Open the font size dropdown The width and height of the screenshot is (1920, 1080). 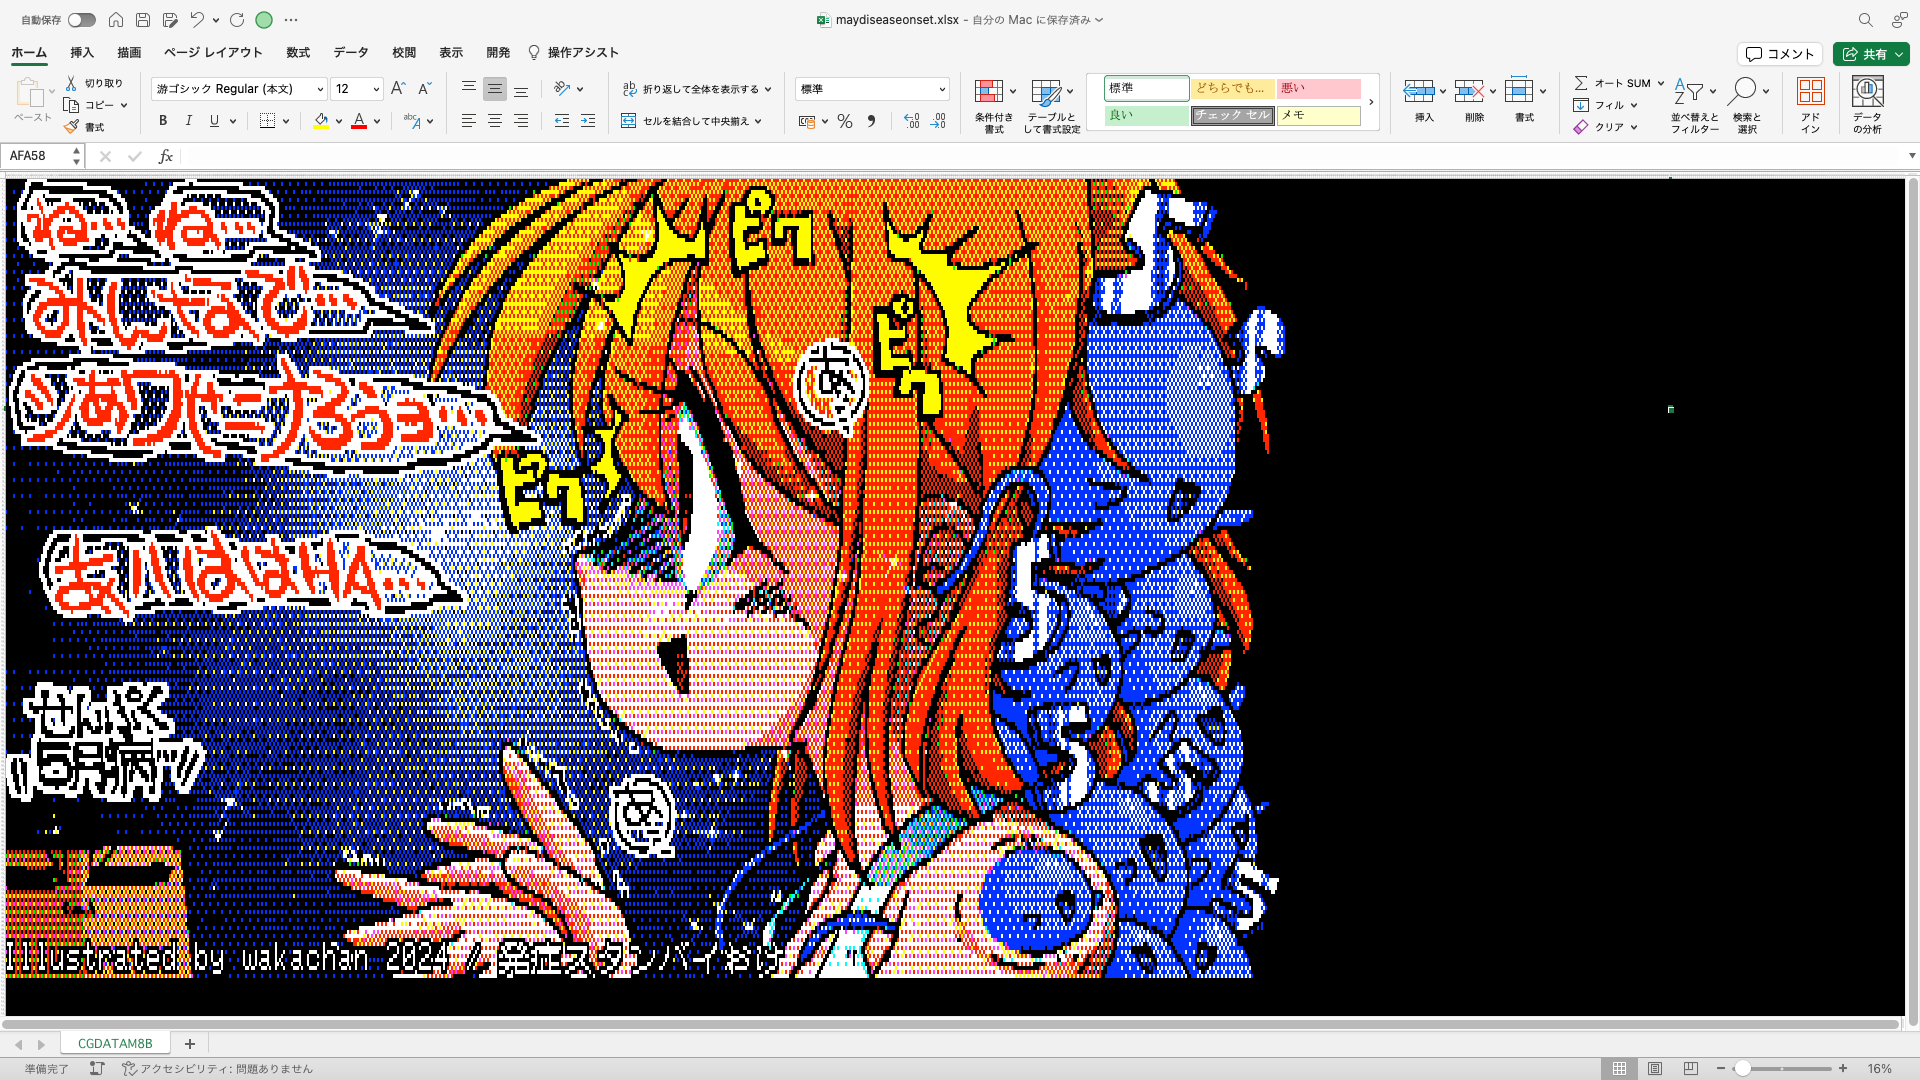pyautogui.click(x=376, y=89)
